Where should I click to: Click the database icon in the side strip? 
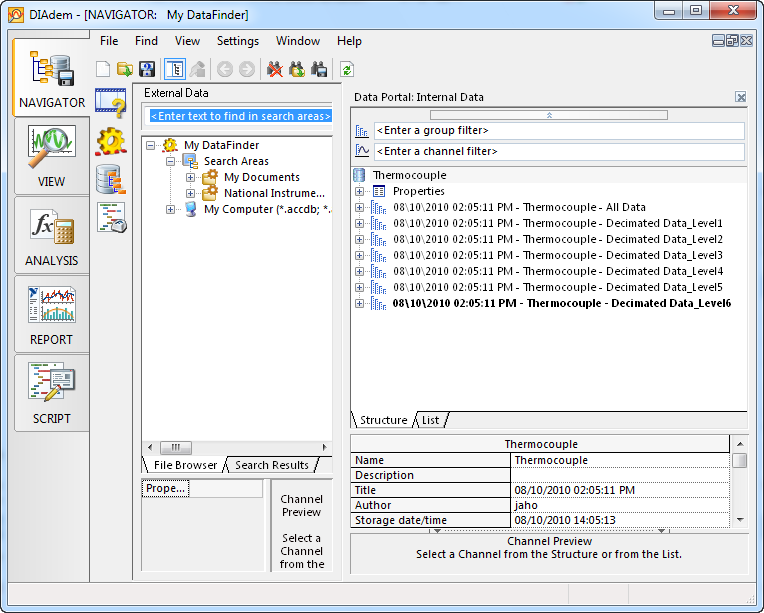point(110,179)
